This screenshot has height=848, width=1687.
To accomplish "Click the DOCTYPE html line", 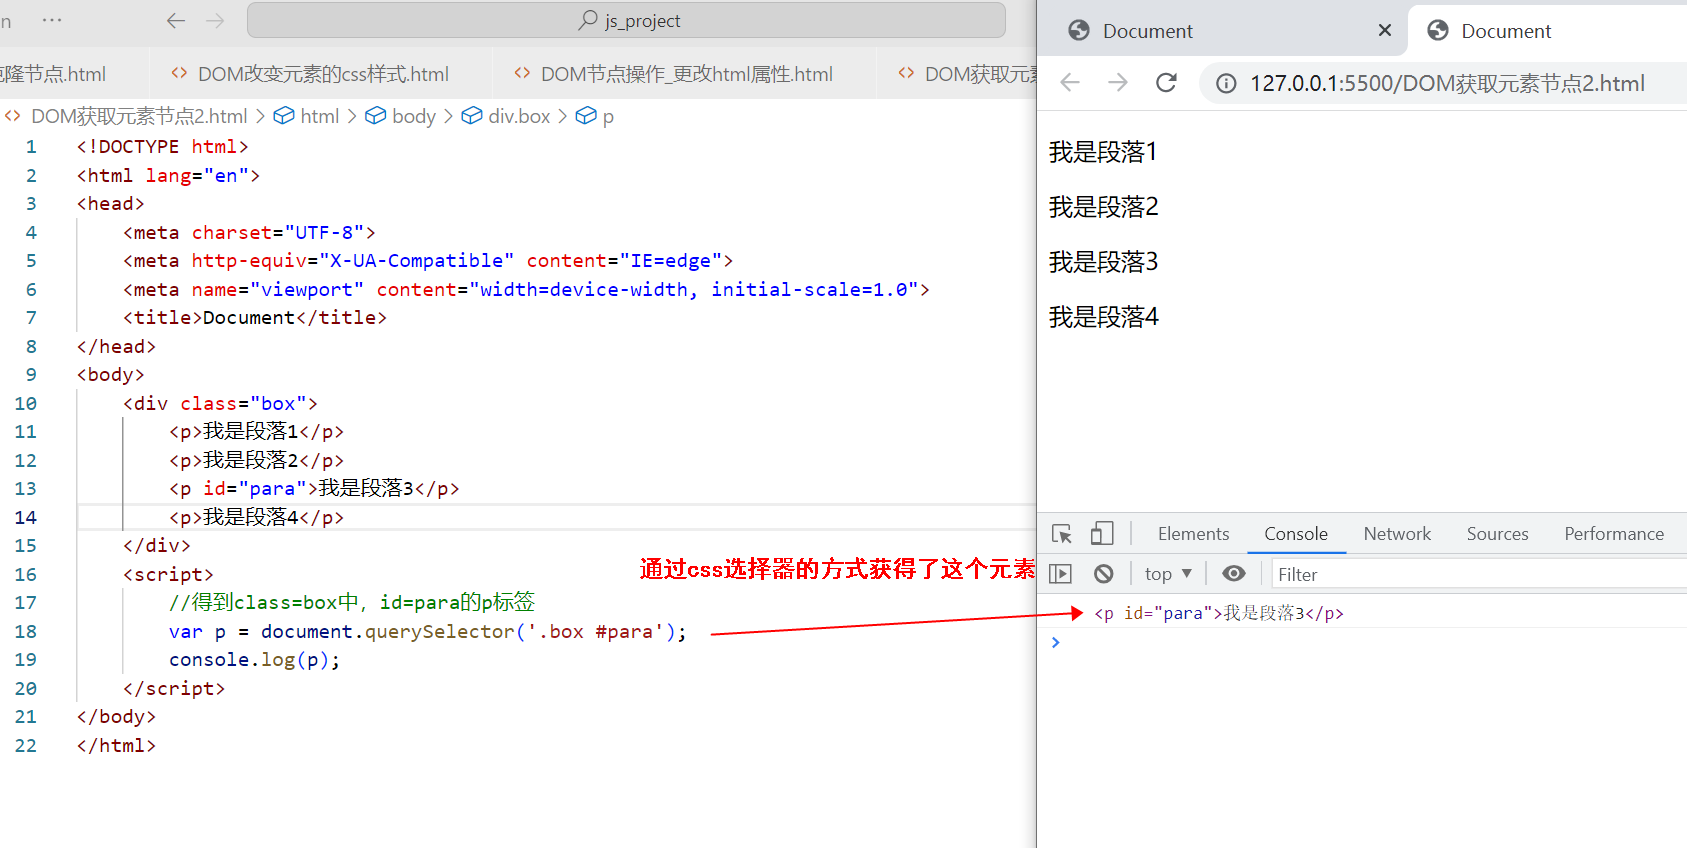I will click(x=162, y=146).
